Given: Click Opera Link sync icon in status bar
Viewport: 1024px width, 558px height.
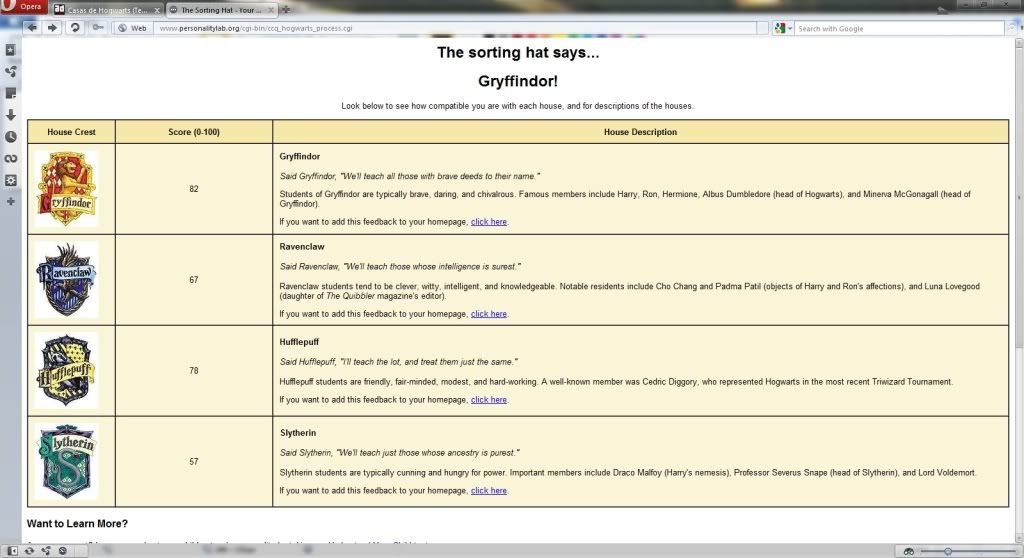Looking at the screenshot, I should click(29, 551).
